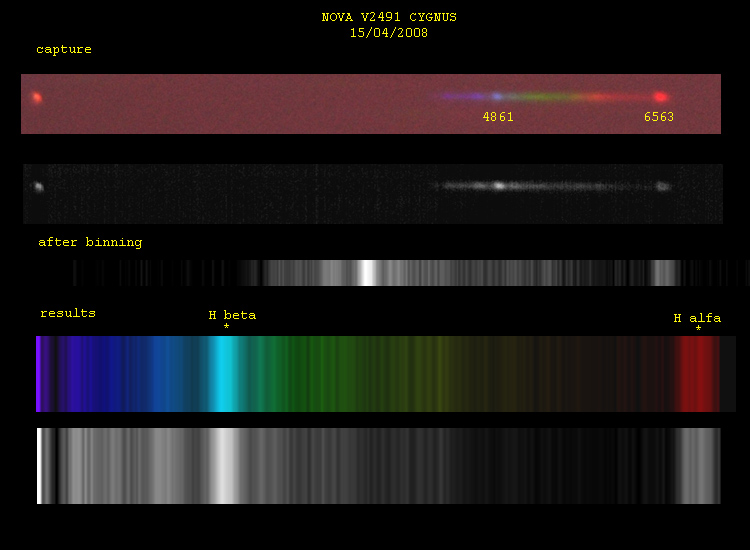Click the 'H beta' label
This screenshot has width=750, height=550.
232,315
